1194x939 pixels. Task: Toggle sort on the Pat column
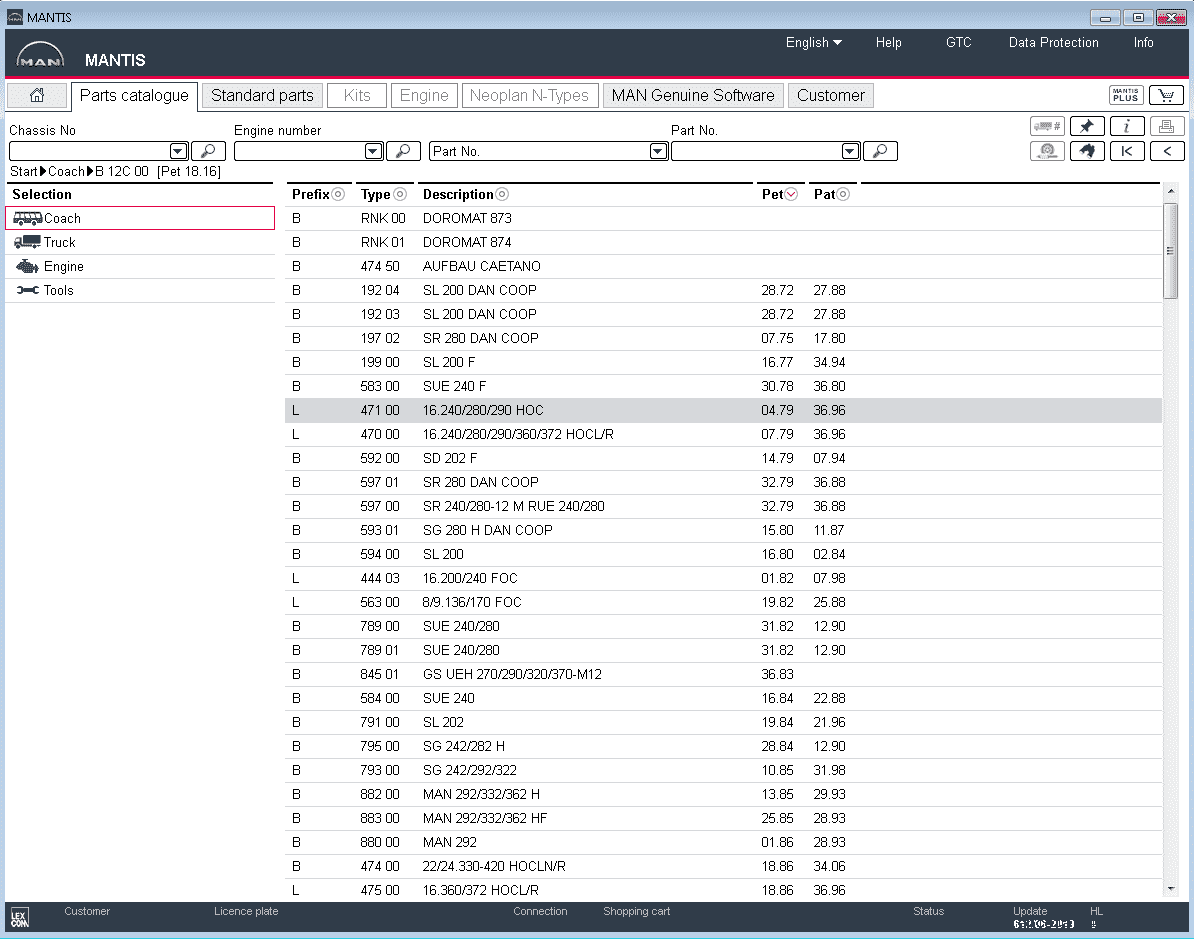(843, 194)
